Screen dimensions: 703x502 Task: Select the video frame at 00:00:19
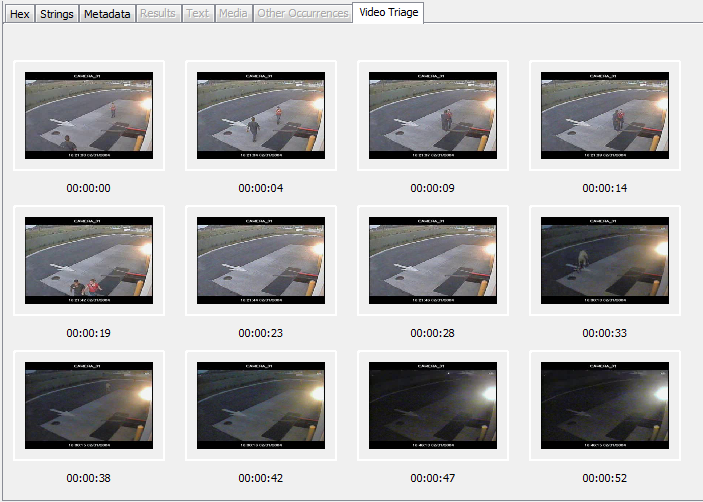click(x=89, y=260)
